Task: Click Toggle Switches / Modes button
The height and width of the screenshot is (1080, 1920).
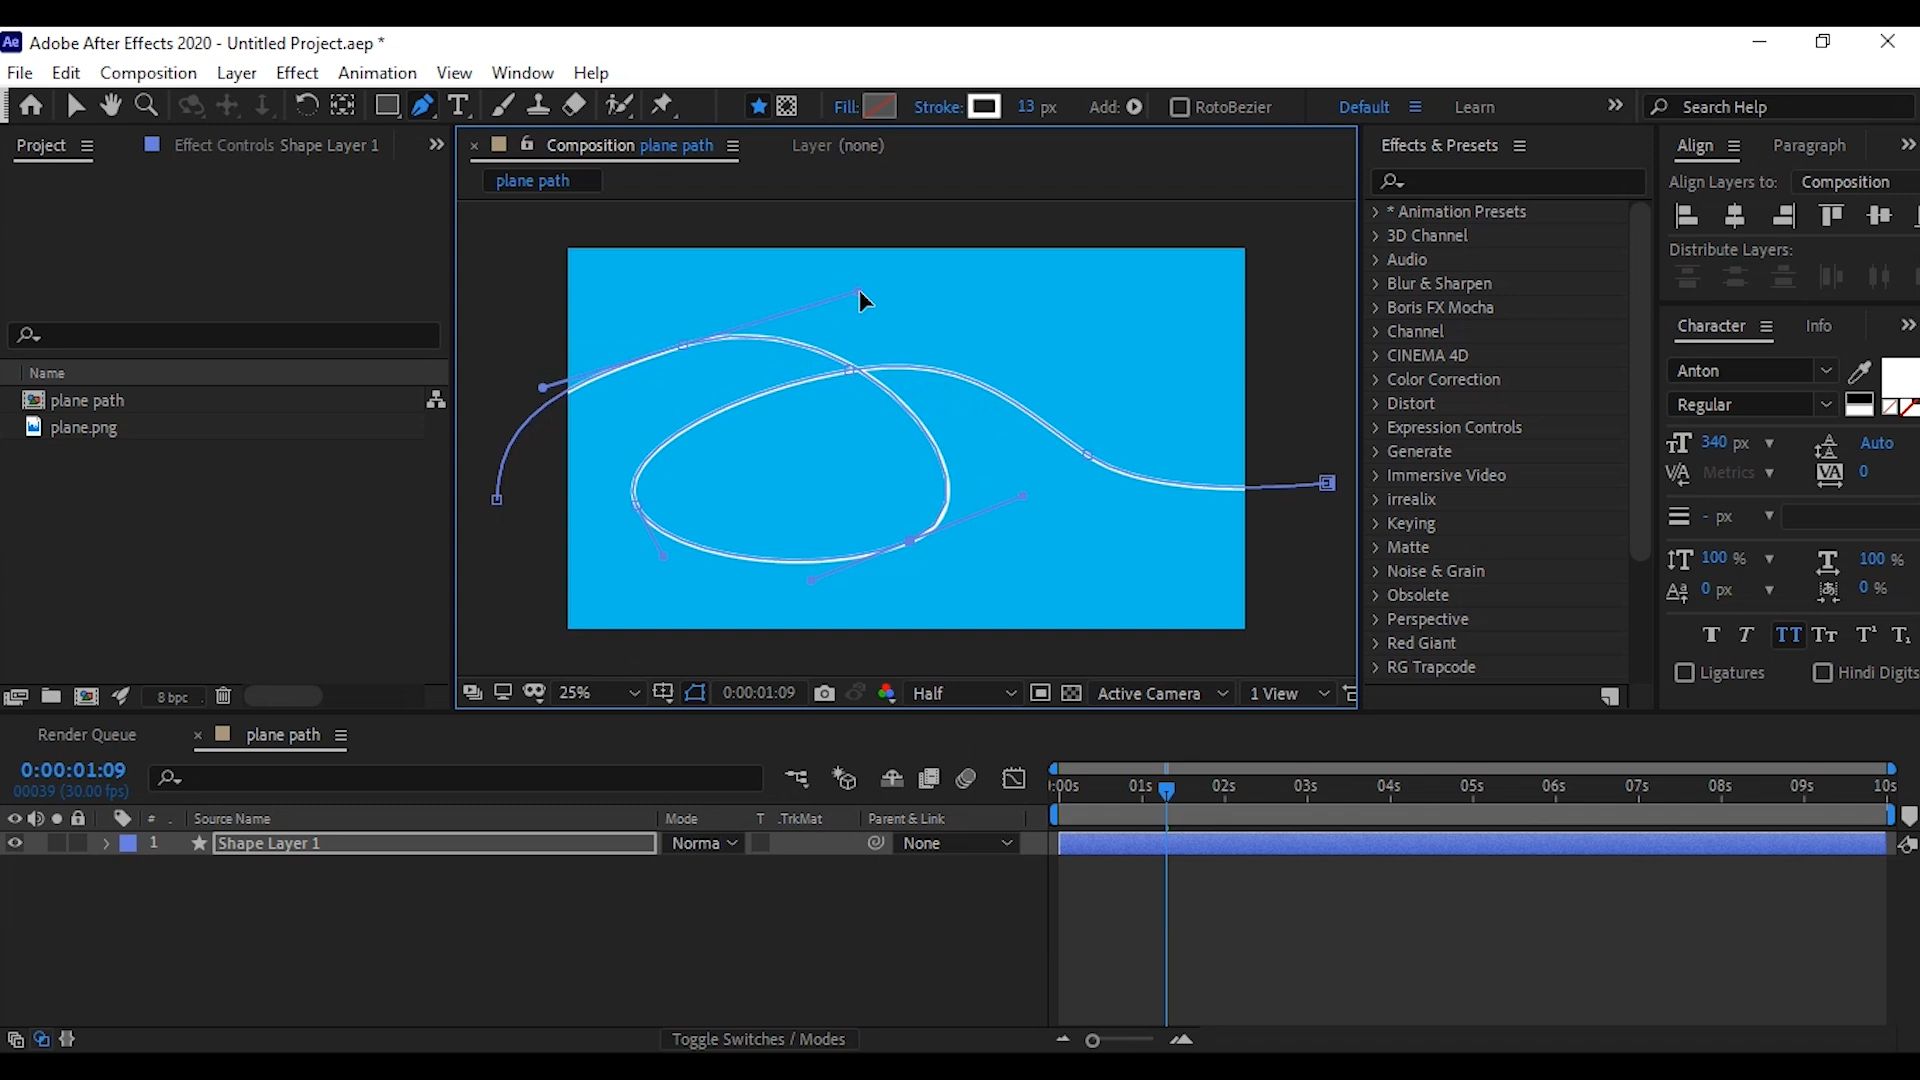Action: point(758,1039)
